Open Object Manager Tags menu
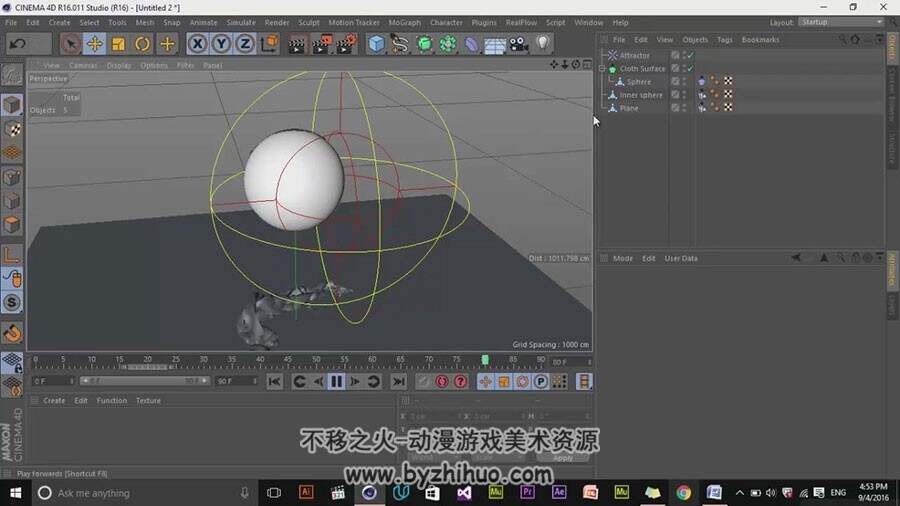Image resolution: width=900 pixels, height=506 pixels. click(724, 40)
